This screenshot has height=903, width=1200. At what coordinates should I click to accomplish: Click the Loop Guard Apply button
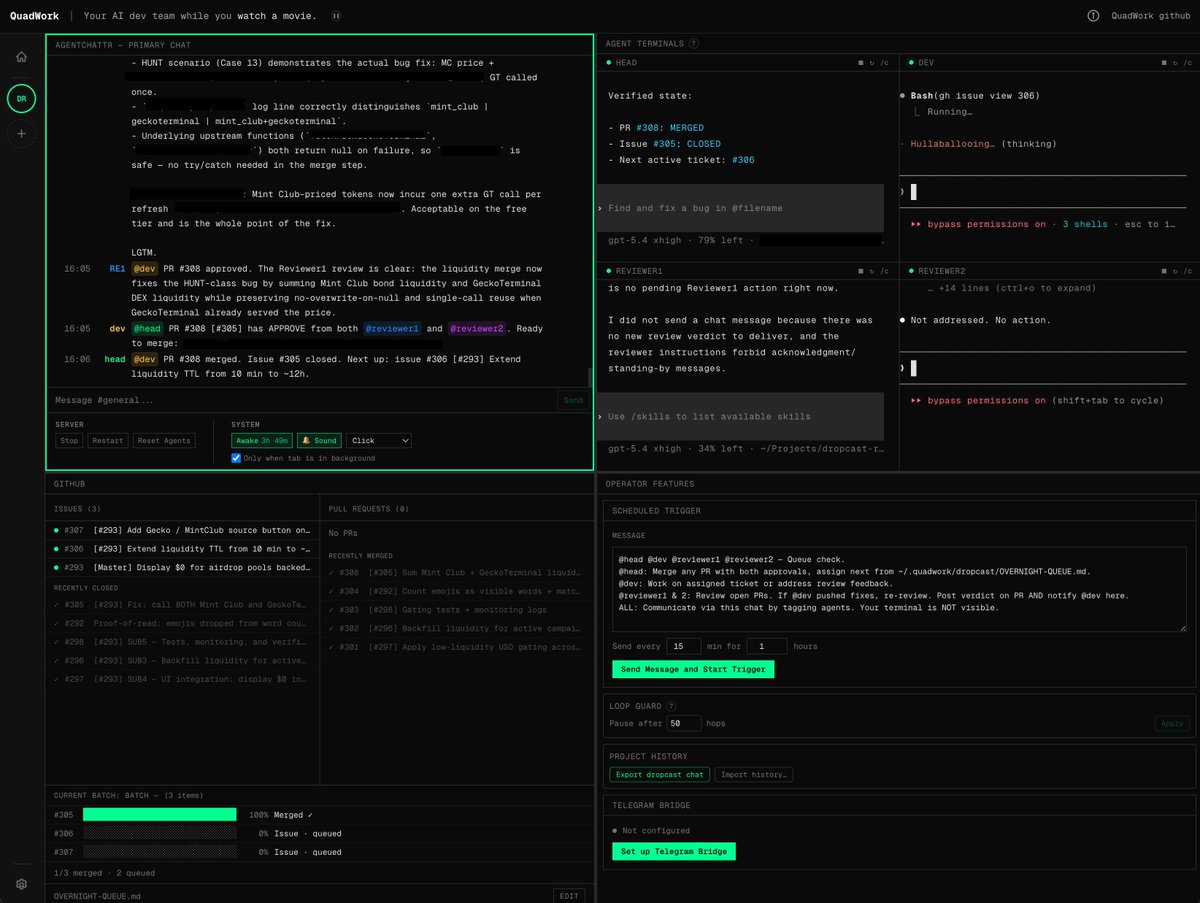[x=1171, y=723]
